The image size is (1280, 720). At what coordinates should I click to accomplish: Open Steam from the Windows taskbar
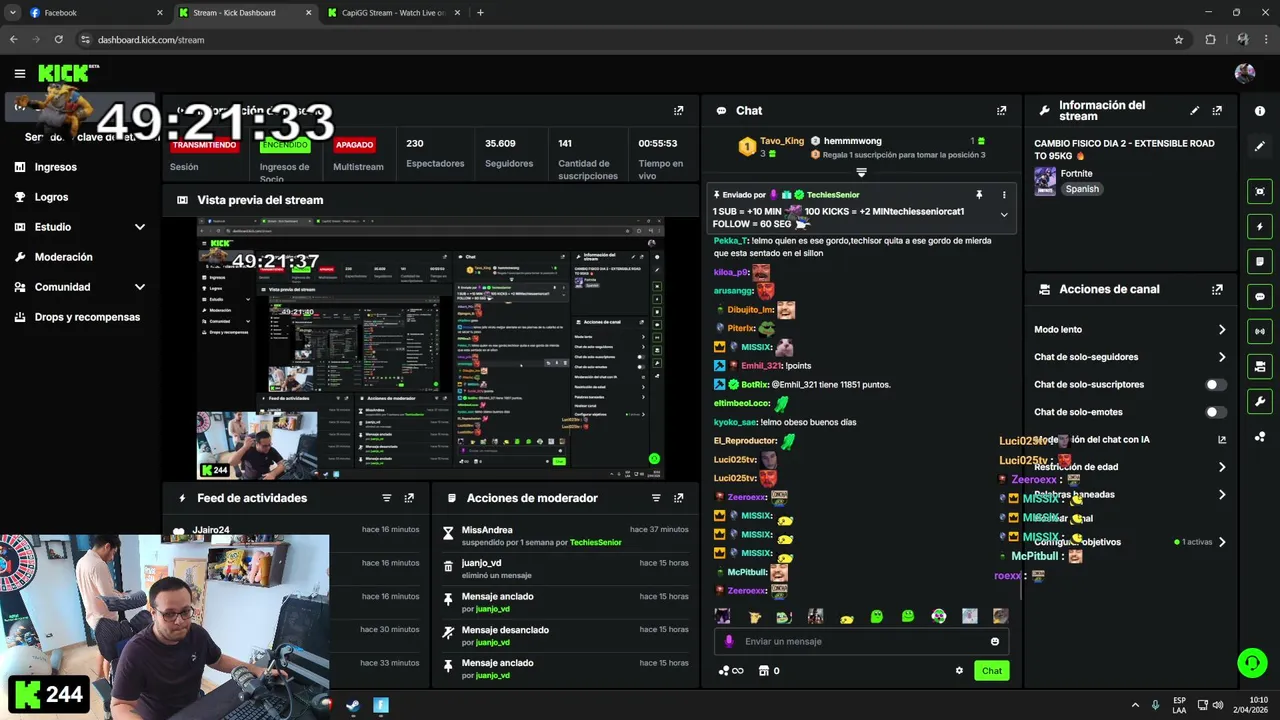352,705
